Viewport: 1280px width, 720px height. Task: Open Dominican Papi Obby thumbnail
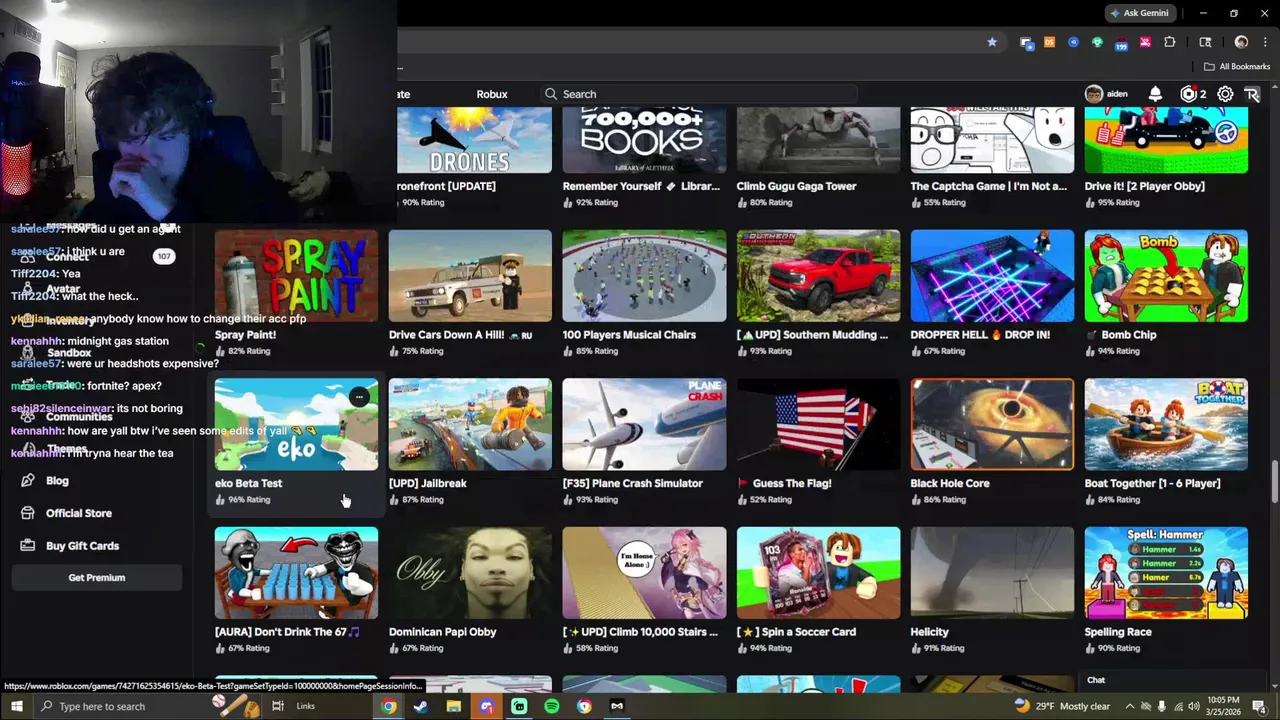click(x=470, y=573)
